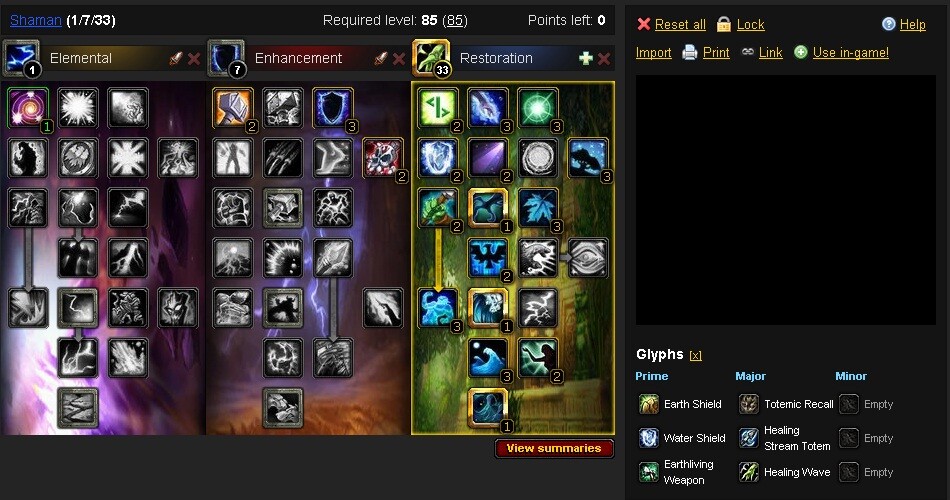Click the Restoration tree spec icon
The height and width of the screenshot is (500, 950).
click(431, 58)
